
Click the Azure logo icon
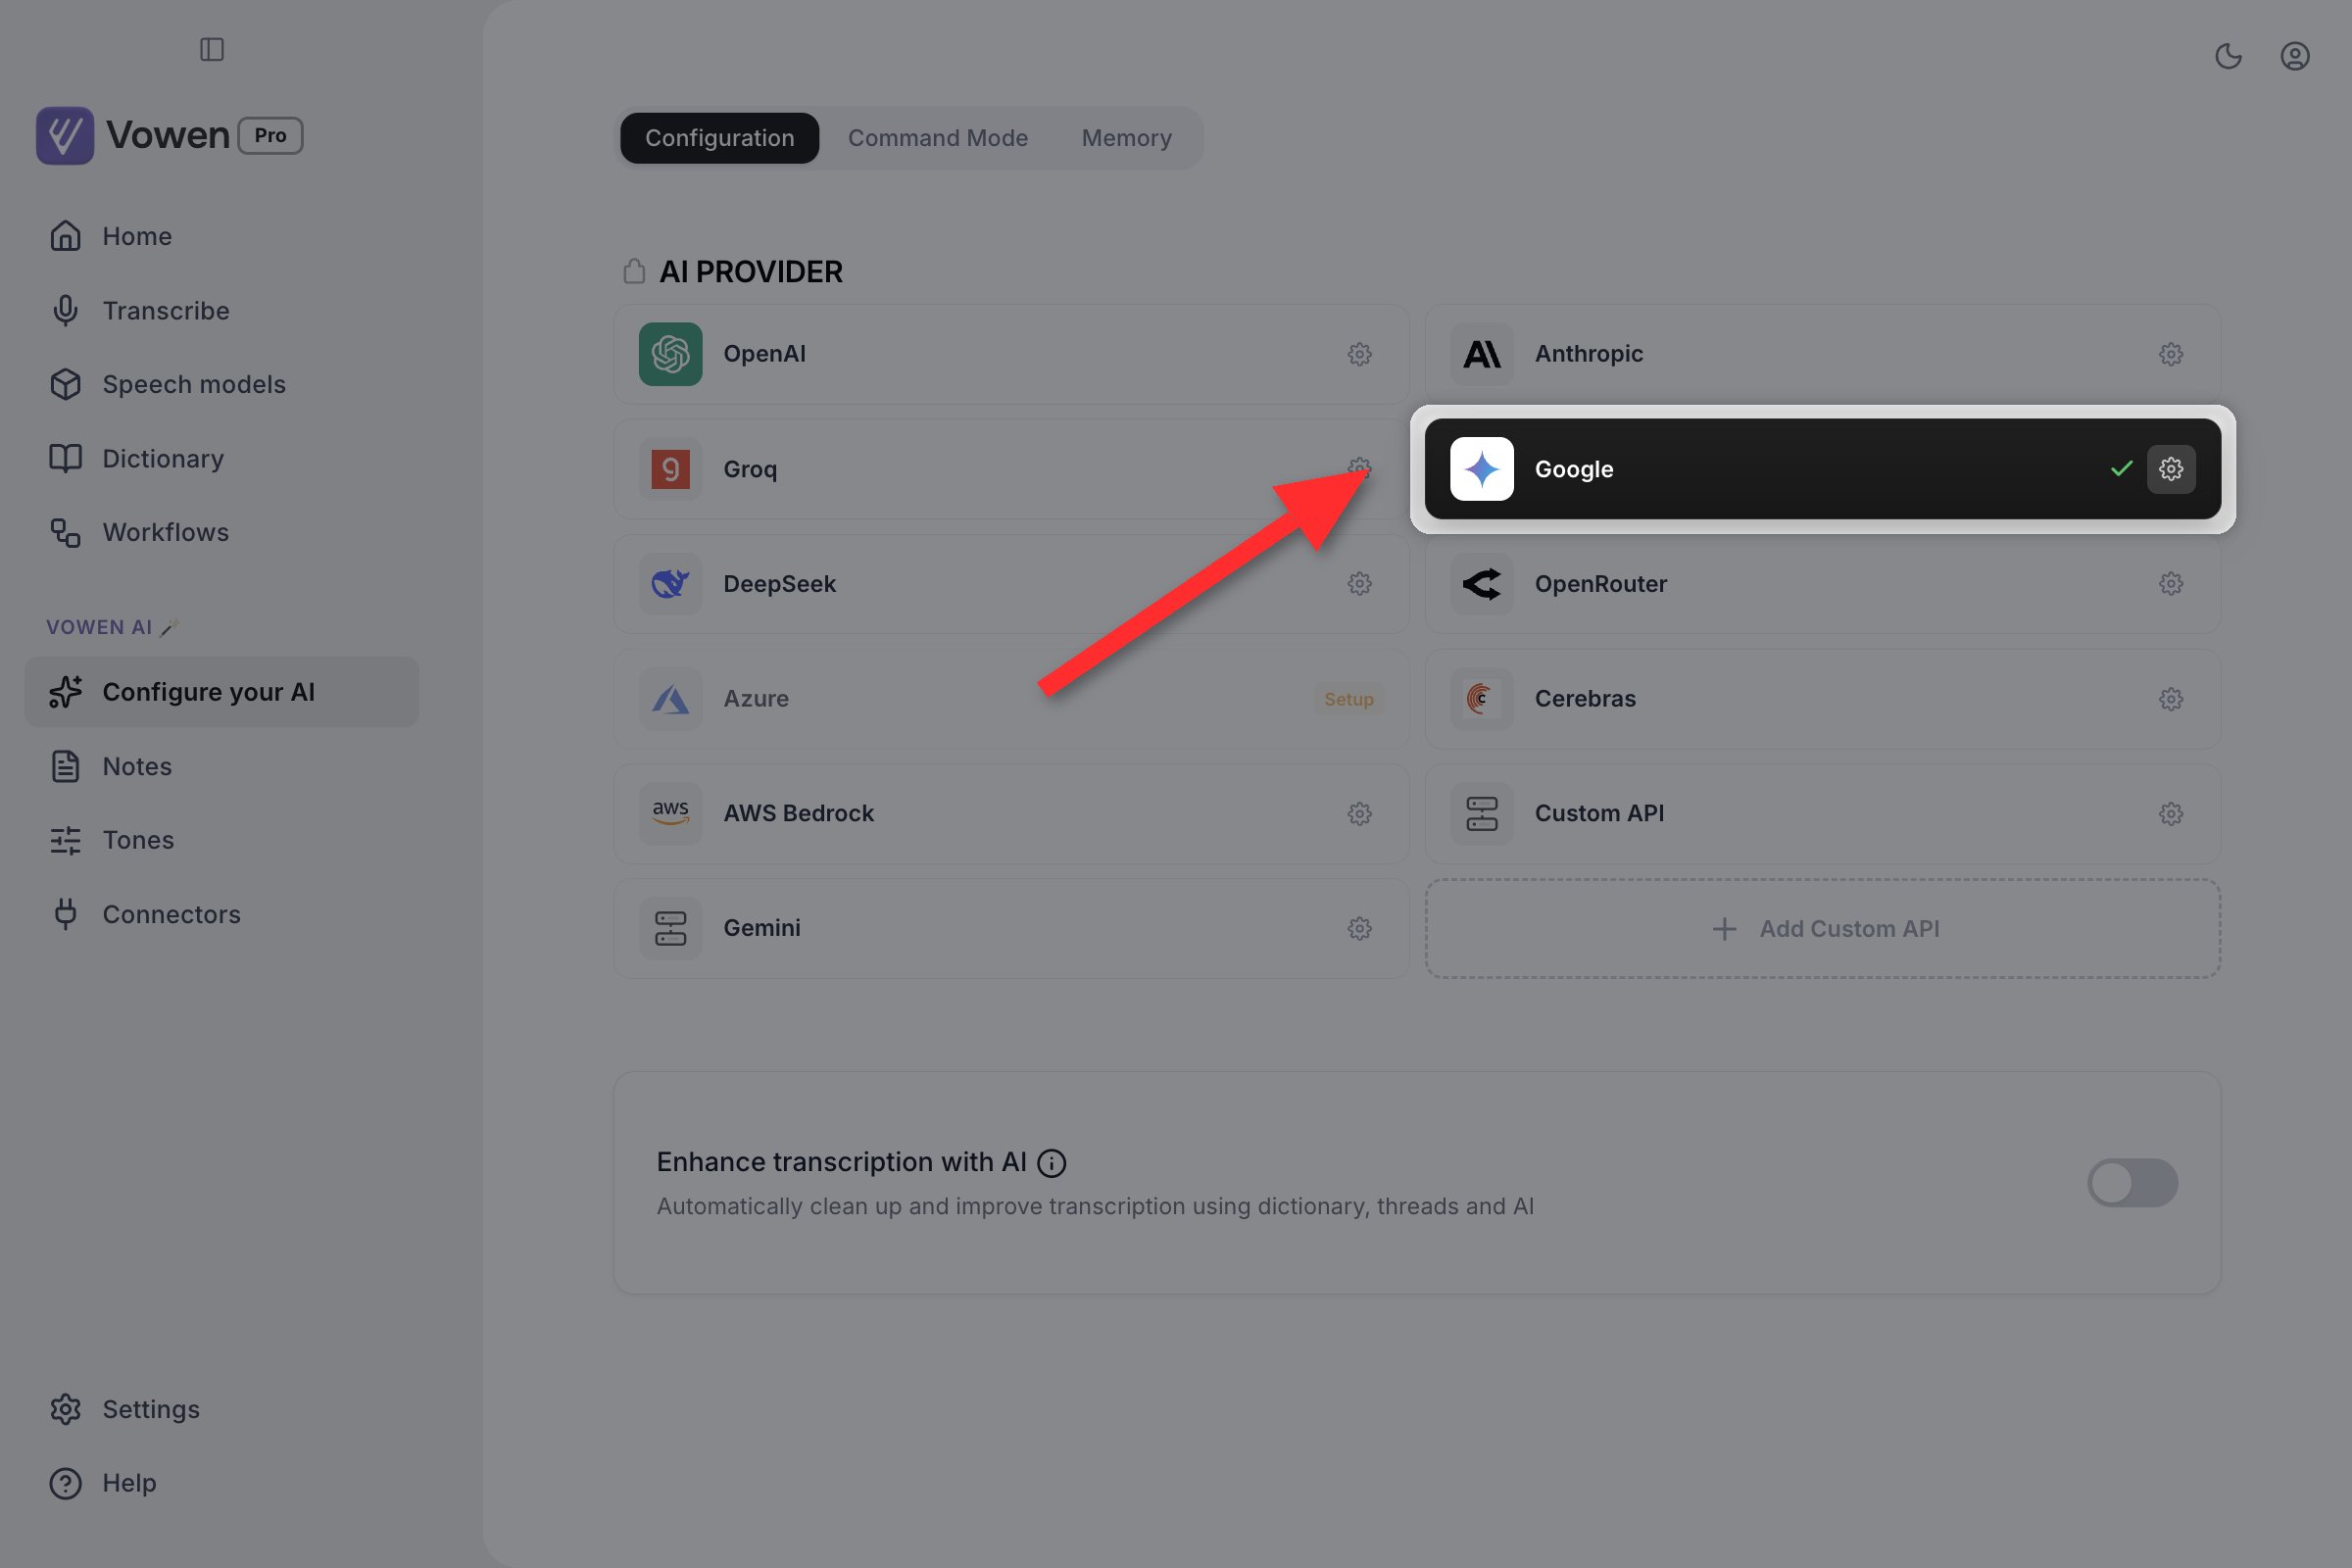(670, 699)
